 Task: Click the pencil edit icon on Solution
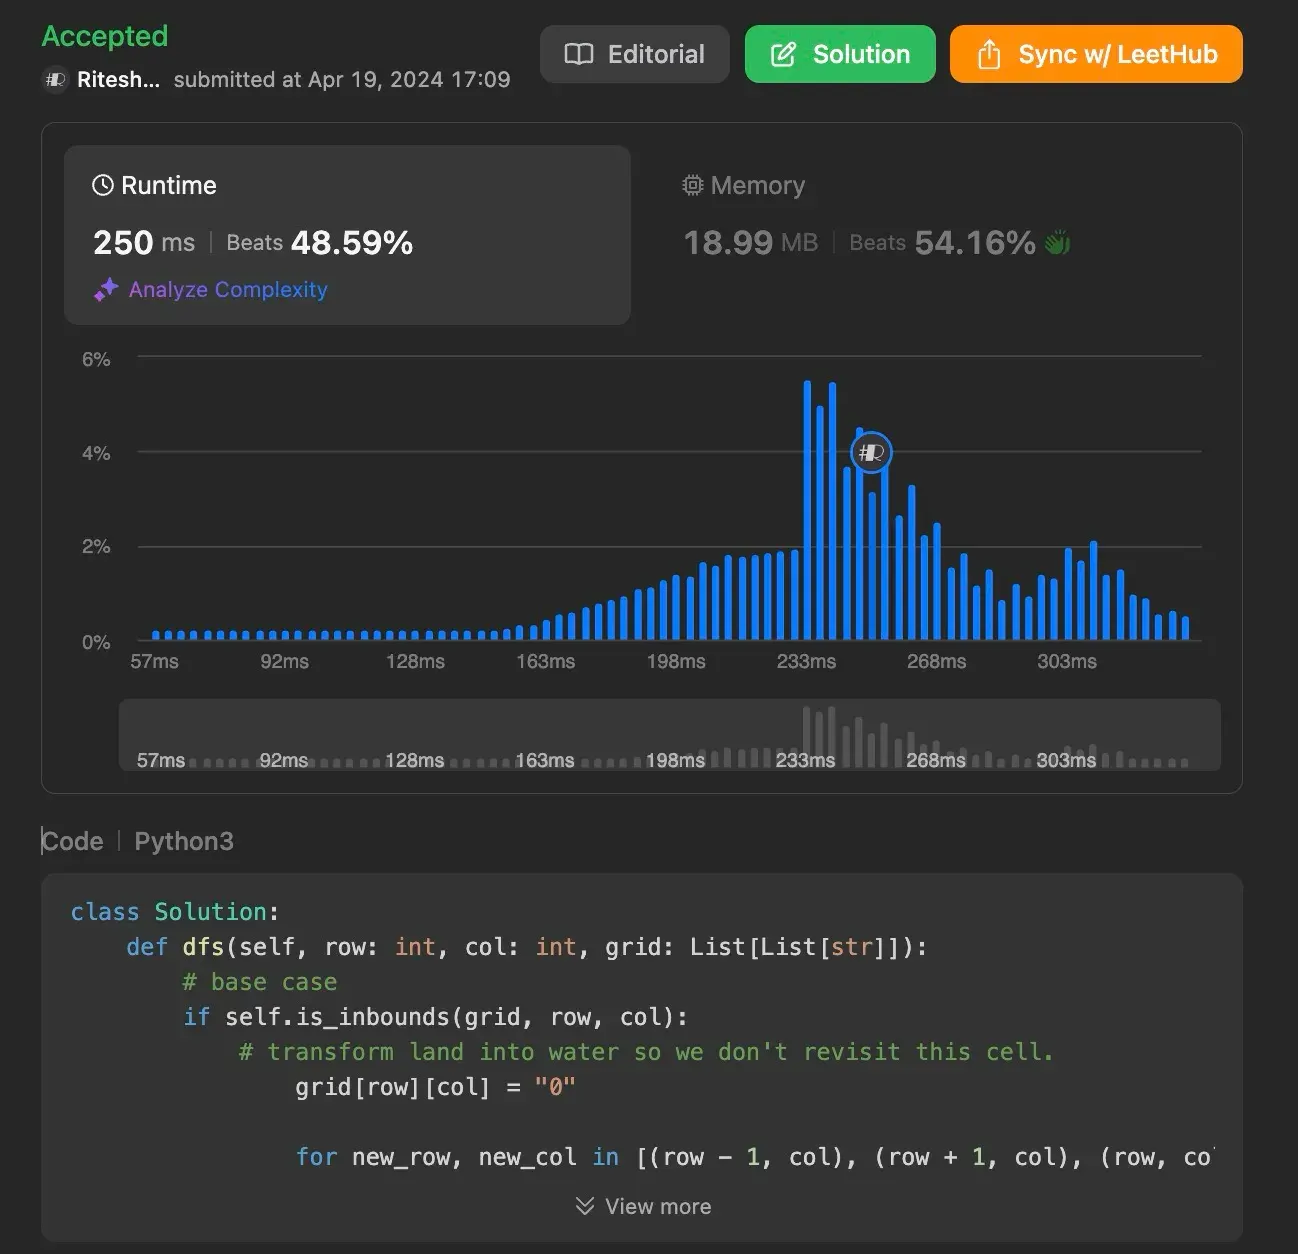tap(783, 54)
